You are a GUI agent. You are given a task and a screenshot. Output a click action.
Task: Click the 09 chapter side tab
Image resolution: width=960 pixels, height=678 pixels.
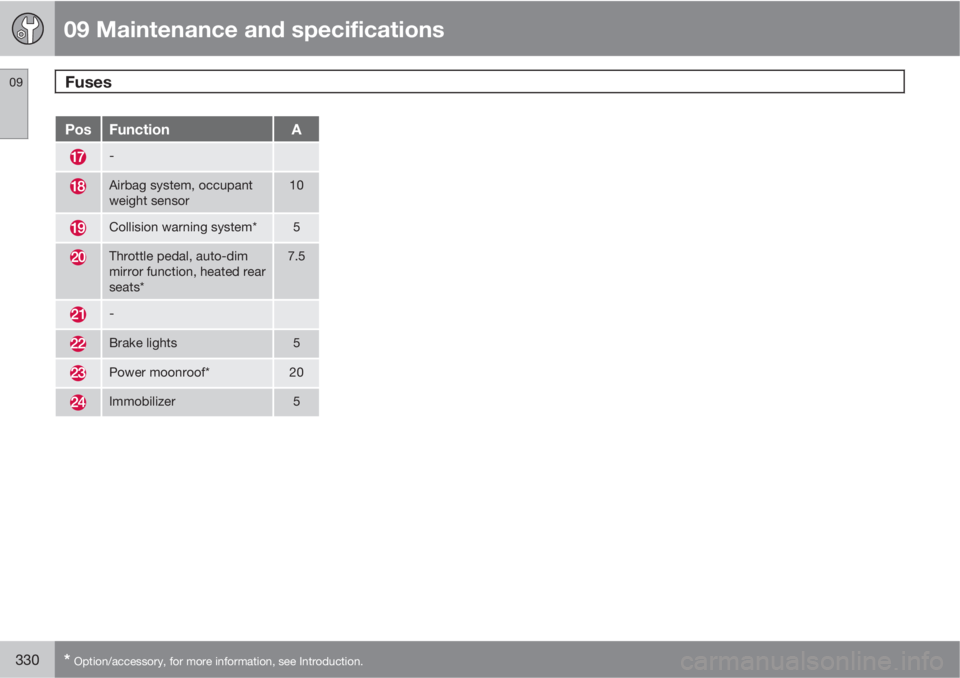14,104
